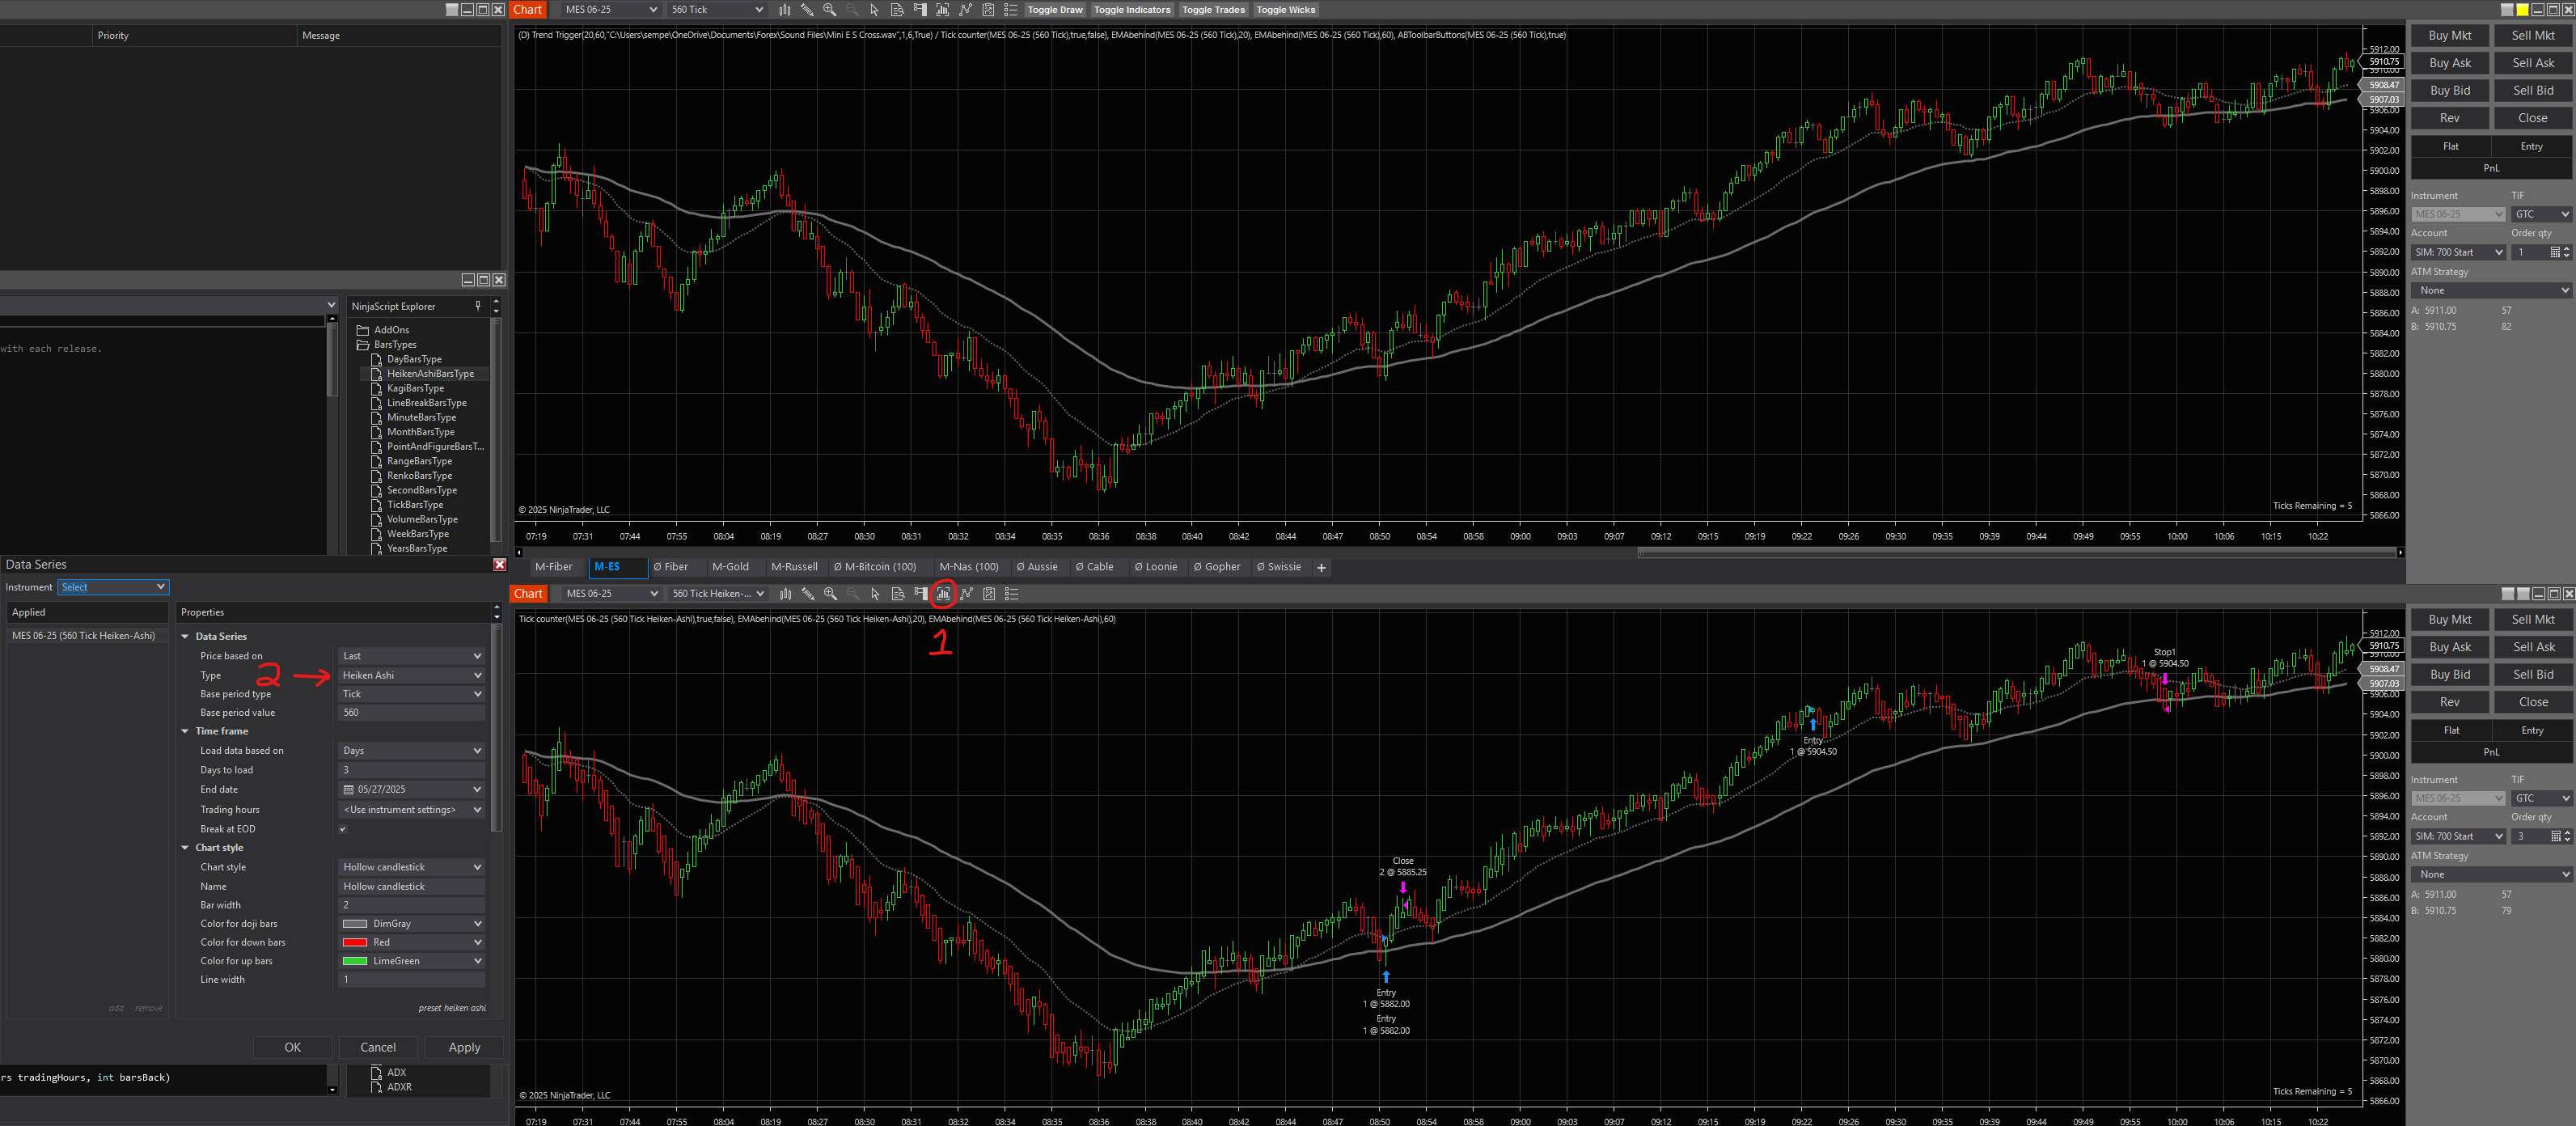Open Properties list icon in bottom chart toolbar
The width and height of the screenshot is (2576, 1126).
(1012, 594)
